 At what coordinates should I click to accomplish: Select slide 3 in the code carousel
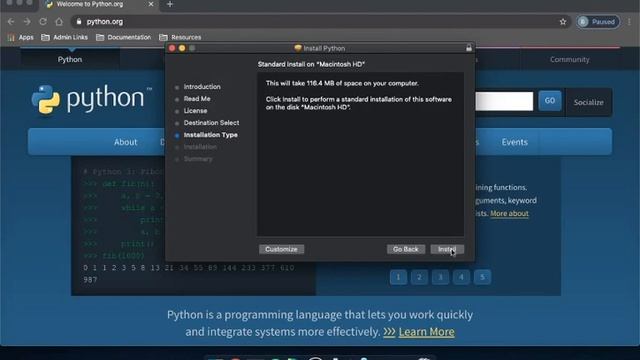tap(440, 277)
